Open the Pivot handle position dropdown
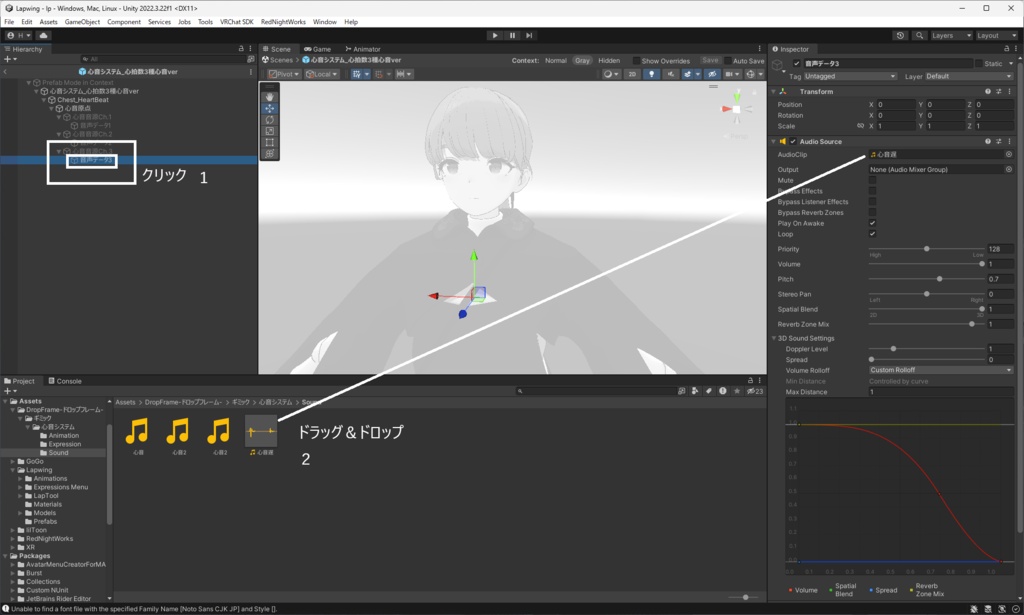This screenshot has height=615, width=1024. point(284,74)
